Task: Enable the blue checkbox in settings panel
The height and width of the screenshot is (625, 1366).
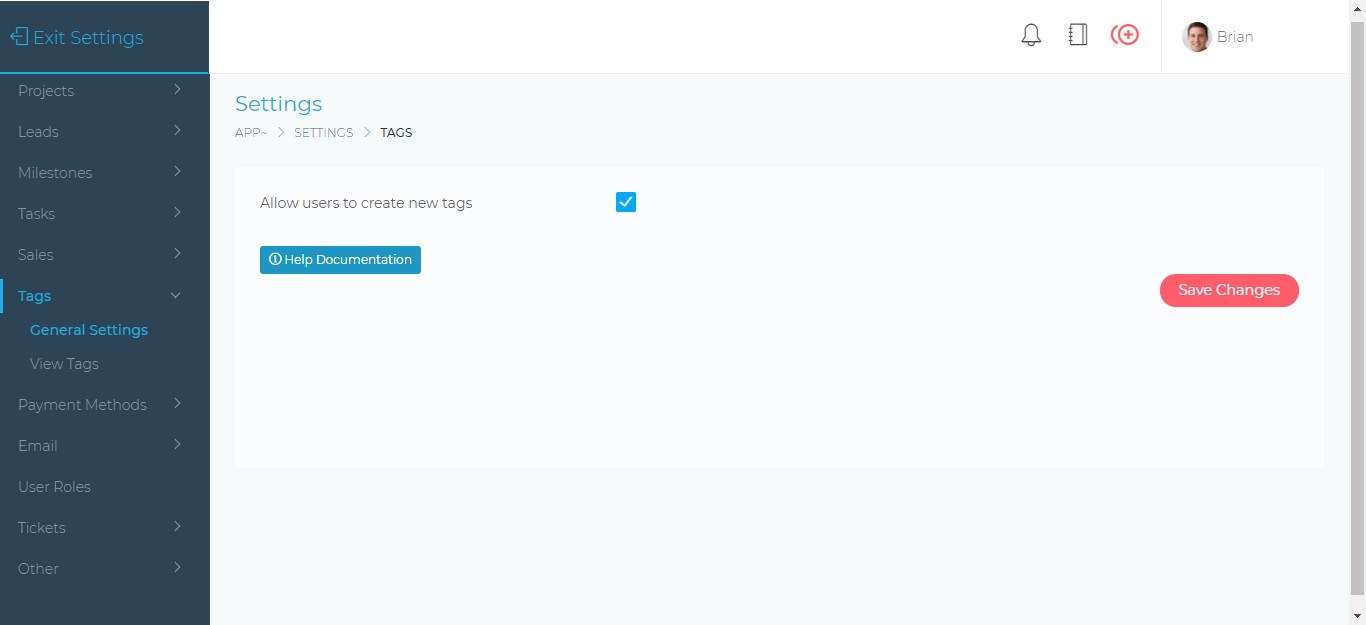Action: pos(625,201)
